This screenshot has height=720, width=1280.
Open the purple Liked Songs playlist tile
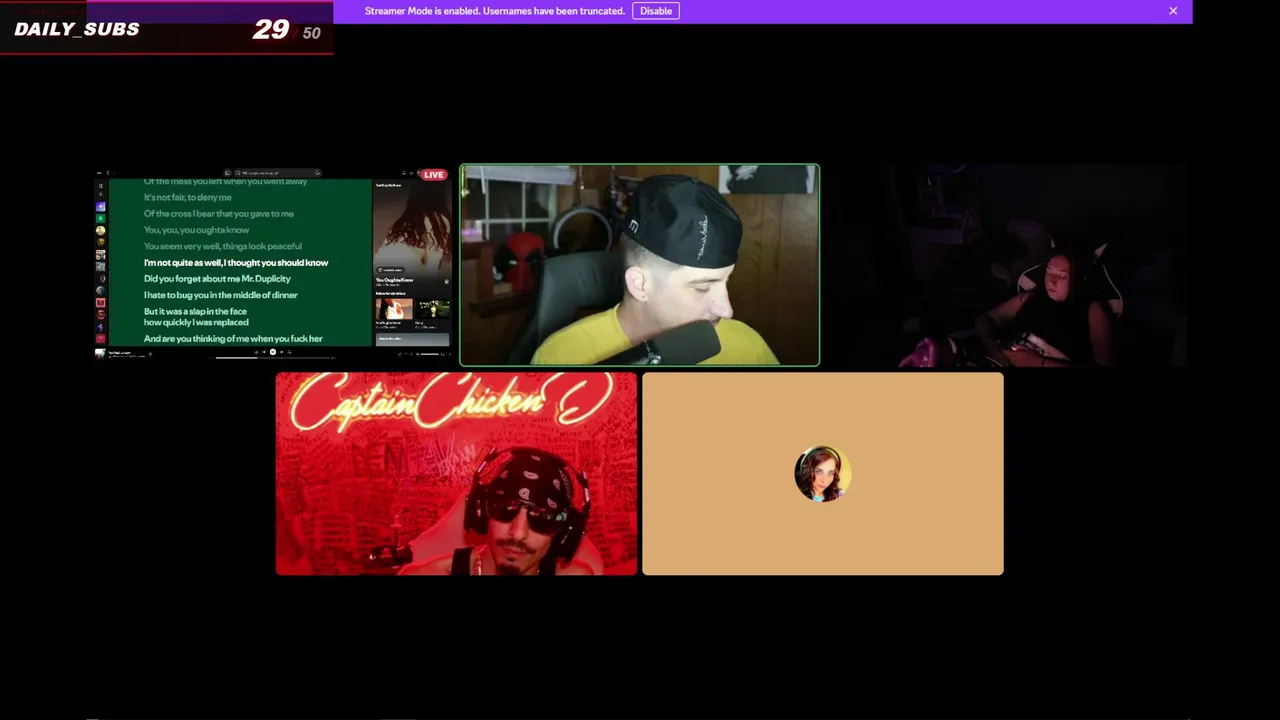[x=100, y=206]
